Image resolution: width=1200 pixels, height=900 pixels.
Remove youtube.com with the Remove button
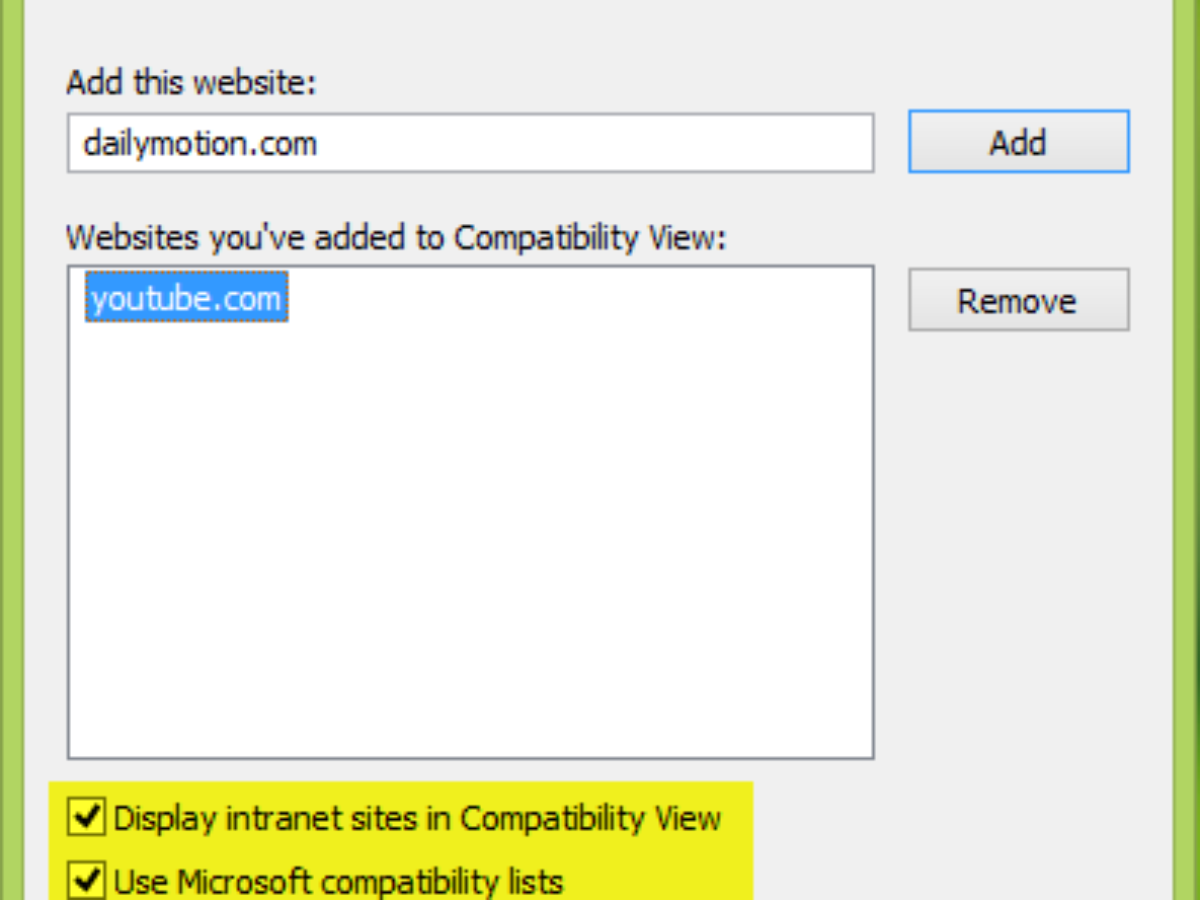click(x=1018, y=300)
